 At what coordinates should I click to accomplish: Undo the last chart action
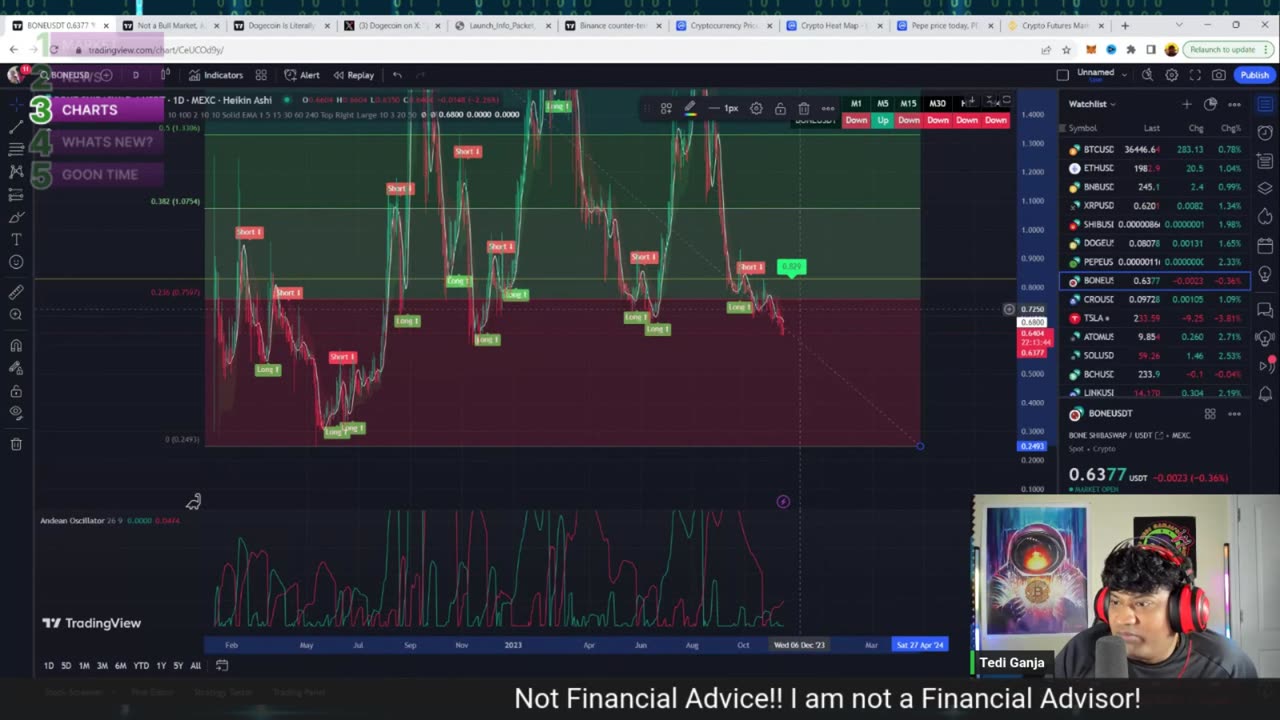coord(397,75)
